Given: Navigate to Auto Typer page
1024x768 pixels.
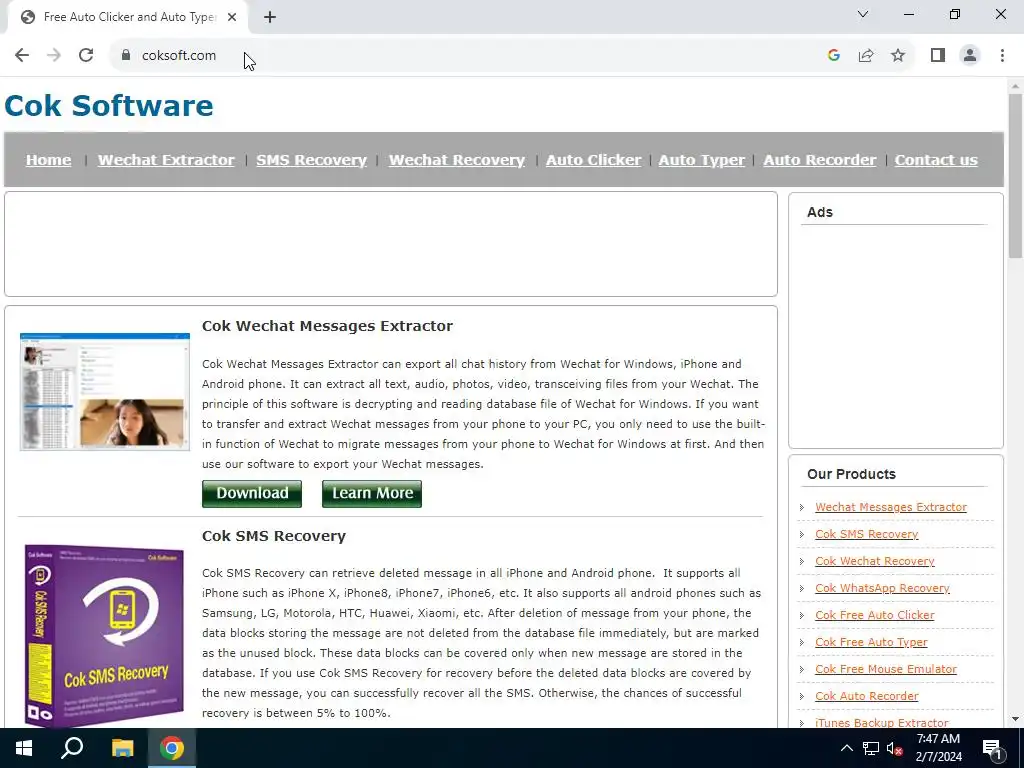Looking at the screenshot, I should (x=701, y=160).
